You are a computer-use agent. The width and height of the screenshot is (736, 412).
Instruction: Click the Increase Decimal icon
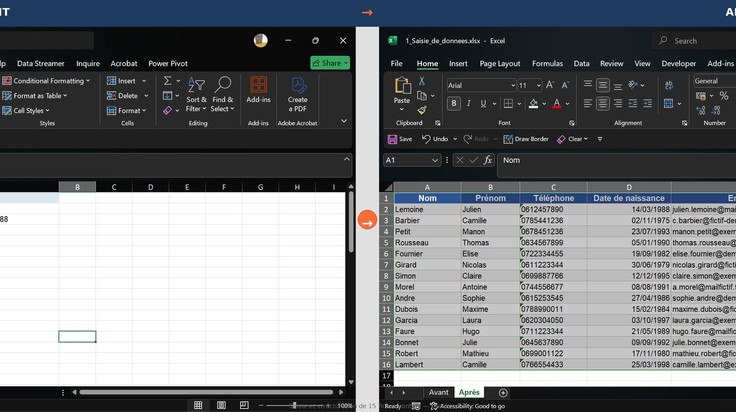coord(701,110)
